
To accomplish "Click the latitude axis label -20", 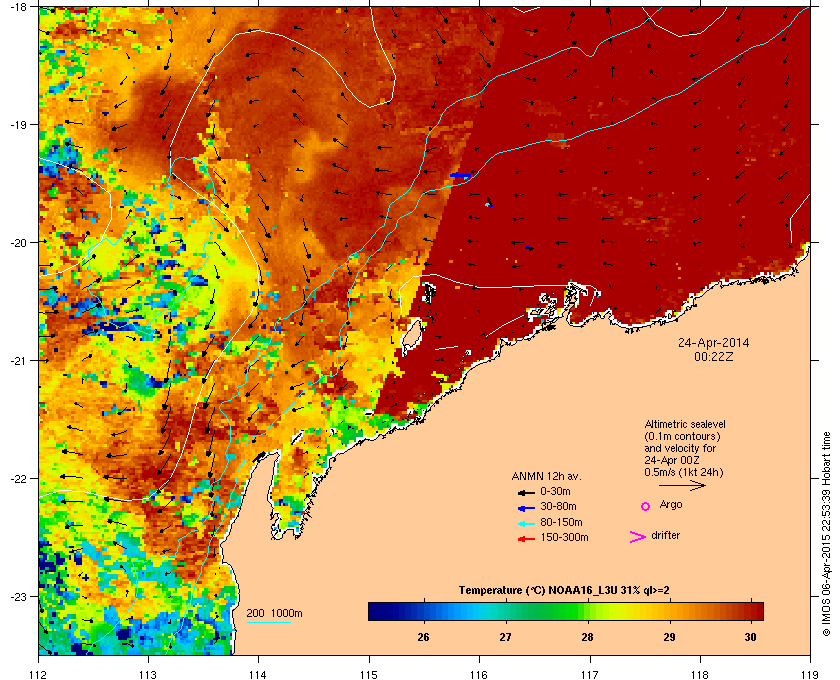I will coord(18,242).
